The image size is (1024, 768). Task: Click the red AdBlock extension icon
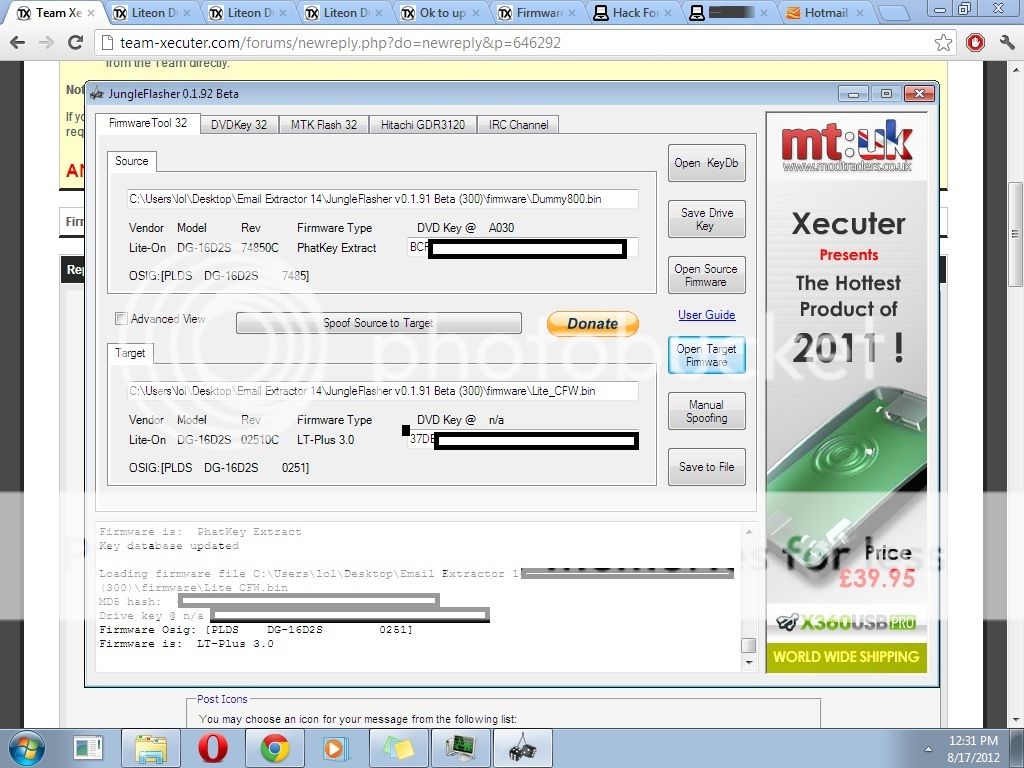(x=975, y=43)
